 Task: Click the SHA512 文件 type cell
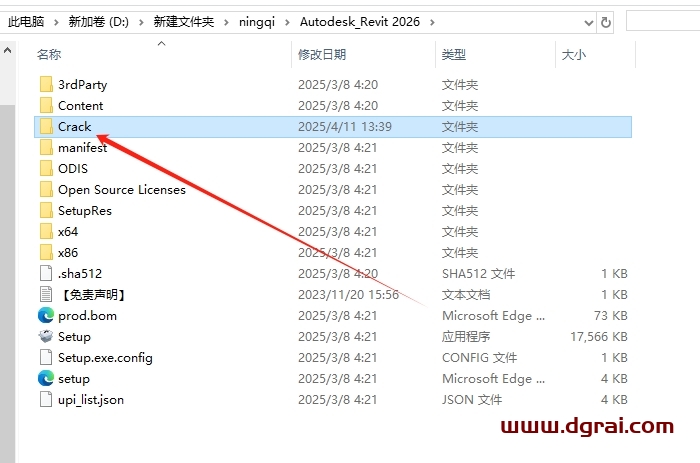click(479, 274)
